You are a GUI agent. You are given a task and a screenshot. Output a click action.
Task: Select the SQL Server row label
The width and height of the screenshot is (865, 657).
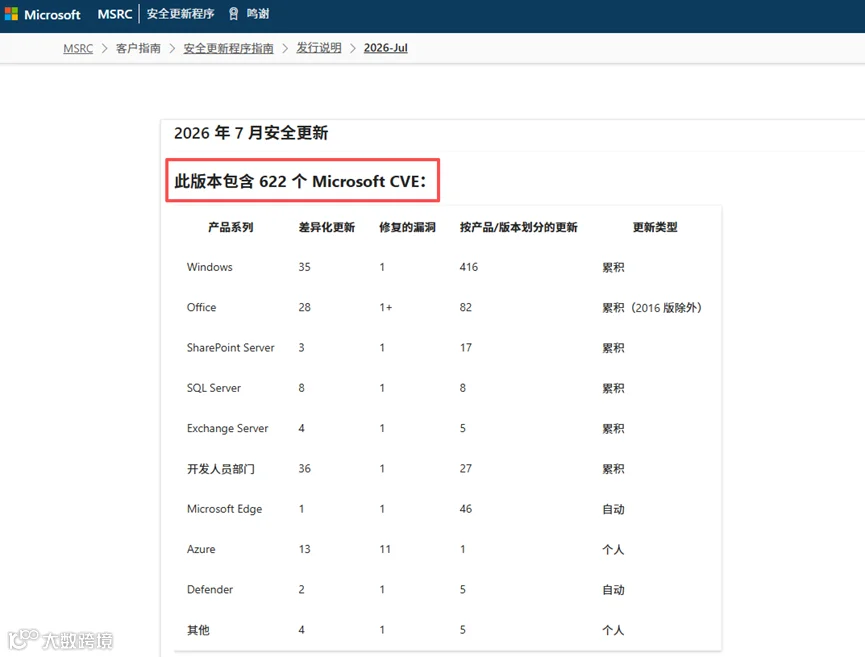point(214,388)
